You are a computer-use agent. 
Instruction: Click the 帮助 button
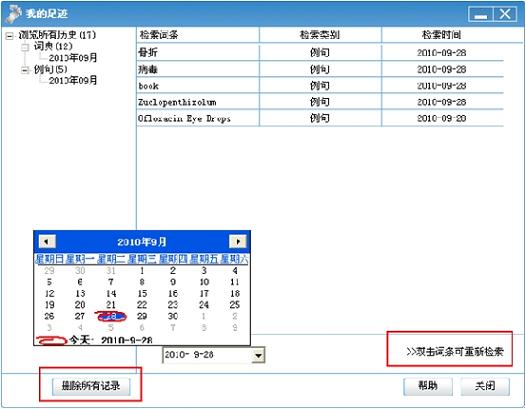[428, 386]
